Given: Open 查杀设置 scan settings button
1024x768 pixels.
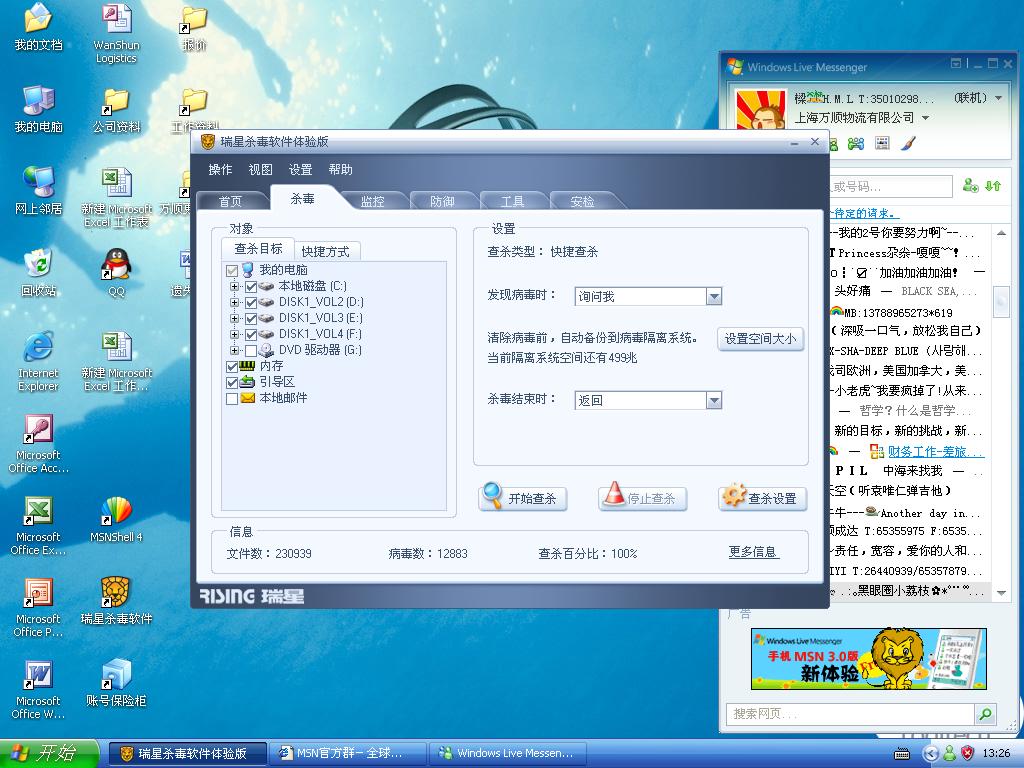Looking at the screenshot, I should [762, 498].
